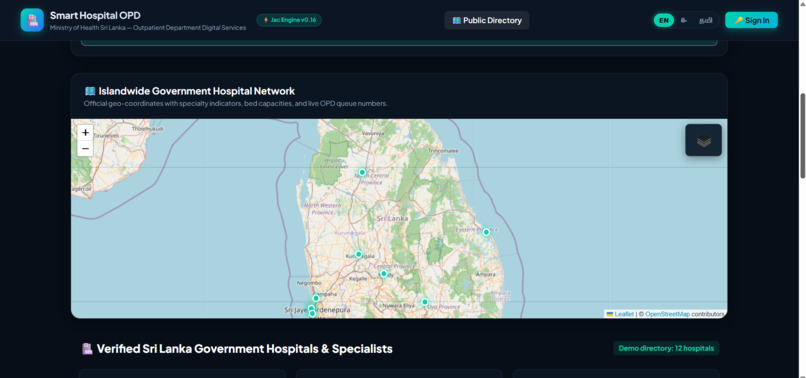Click the hospital marker at Kandy
The height and width of the screenshot is (378, 806).
point(383,274)
